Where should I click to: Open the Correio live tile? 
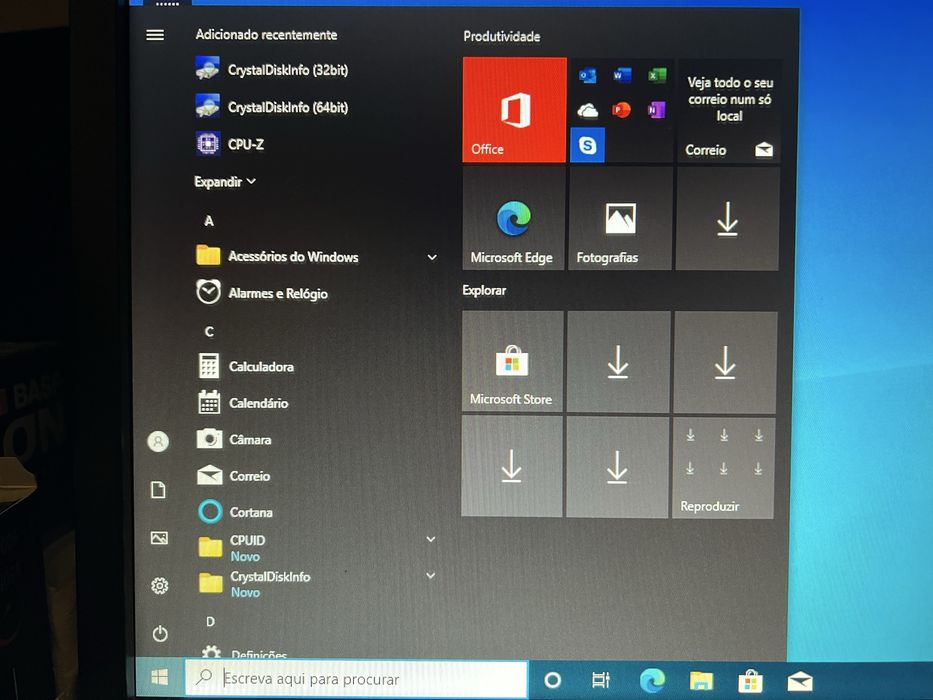(730, 110)
